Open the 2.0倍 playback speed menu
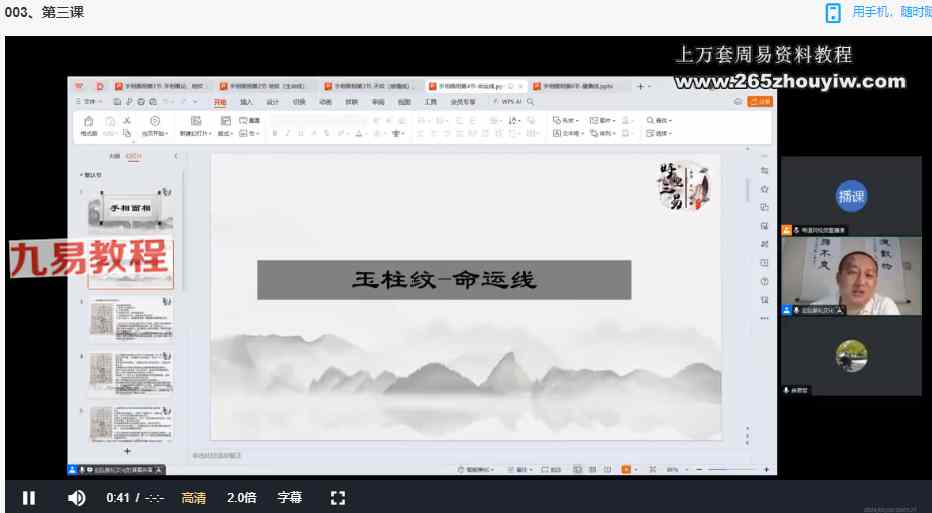 [241, 498]
